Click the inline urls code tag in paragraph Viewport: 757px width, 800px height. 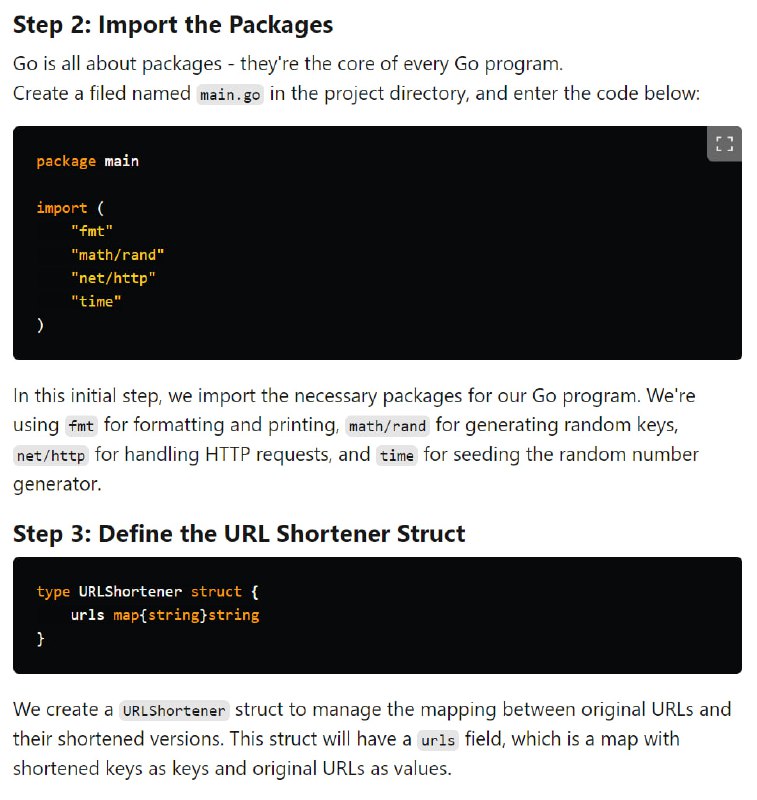[x=438, y=740]
